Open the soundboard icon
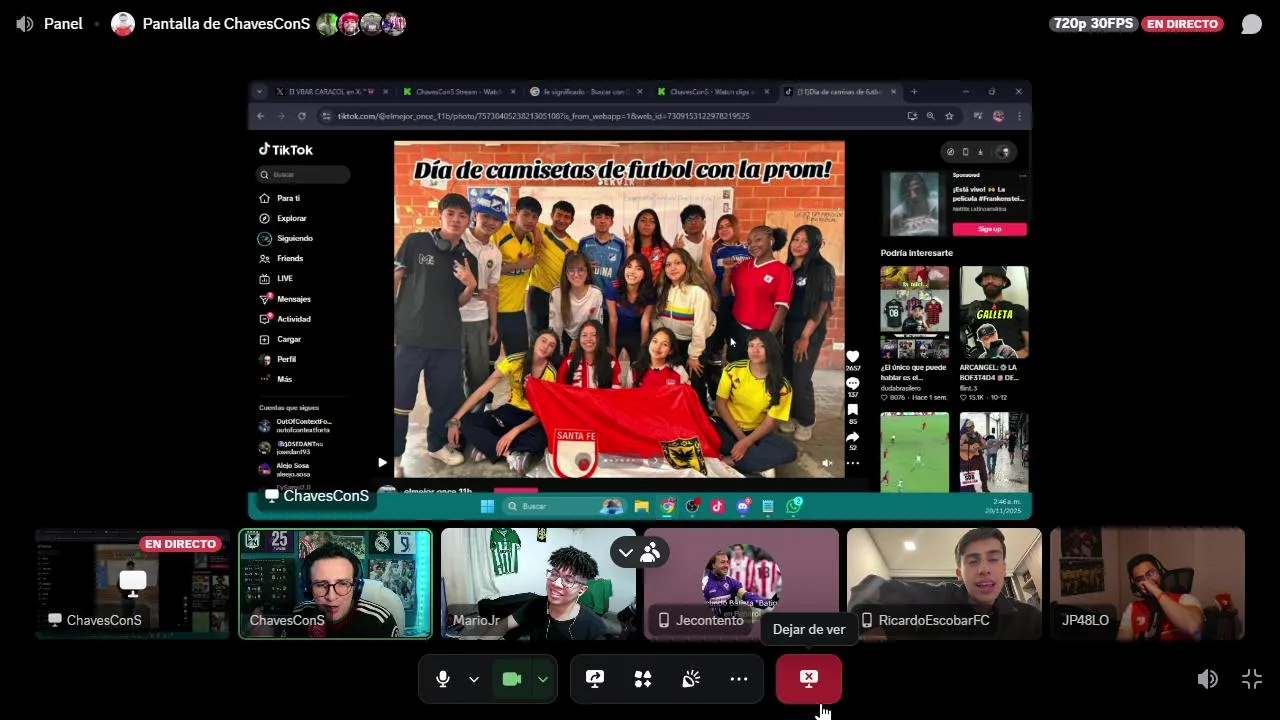Screen dimensions: 1280x720 691,679
